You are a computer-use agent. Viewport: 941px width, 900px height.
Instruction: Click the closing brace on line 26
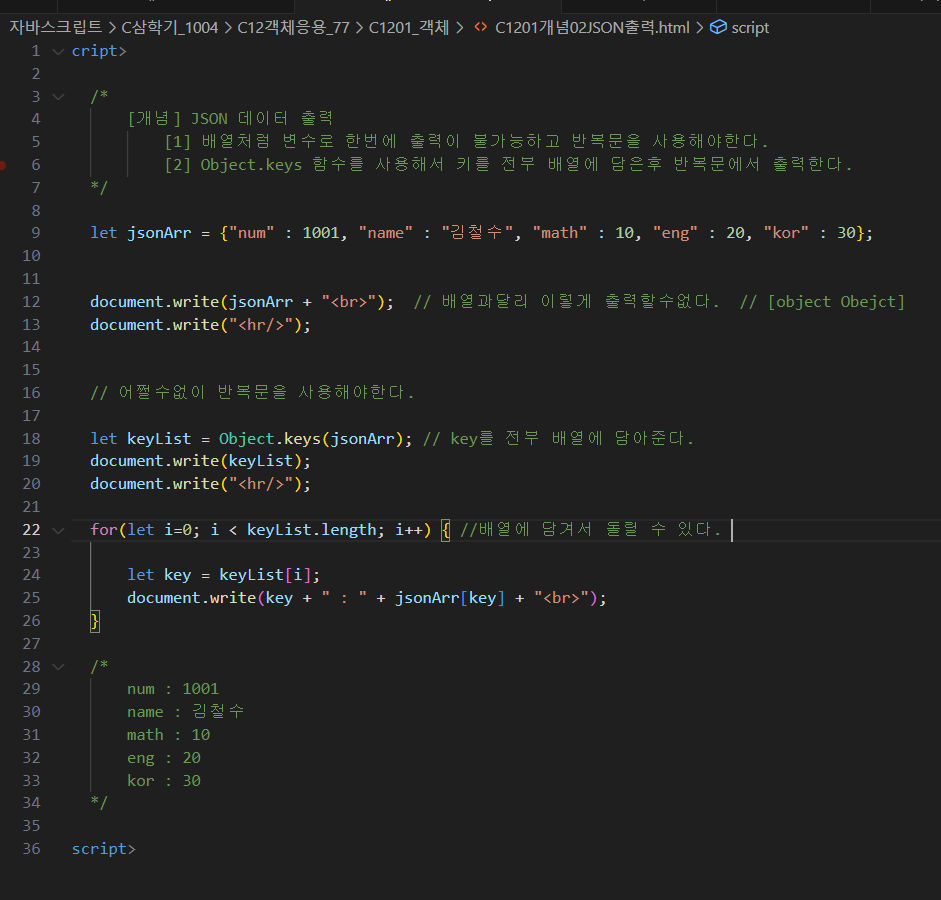(95, 620)
